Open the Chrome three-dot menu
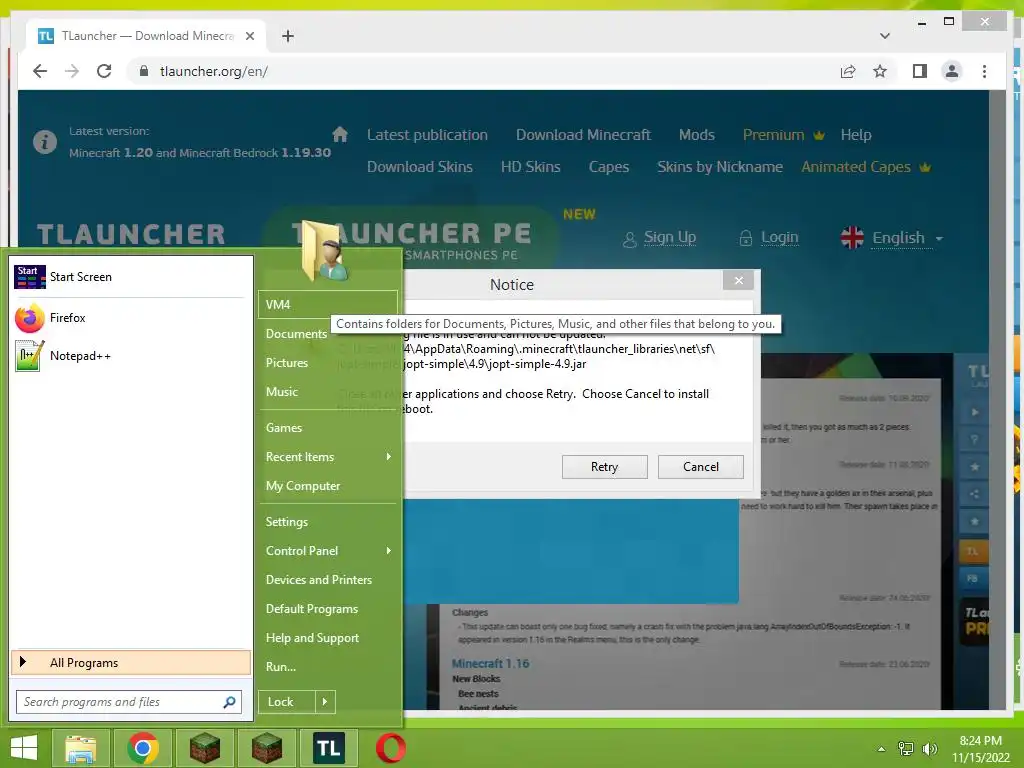The image size is (1024, 768). coord(984,71)
